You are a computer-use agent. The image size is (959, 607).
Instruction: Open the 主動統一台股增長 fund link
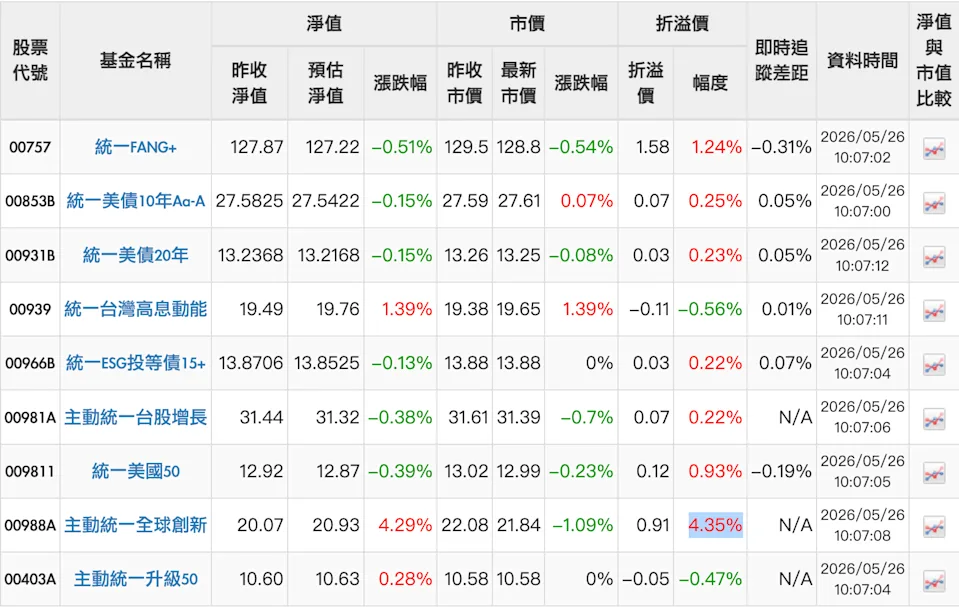[136, 417]
